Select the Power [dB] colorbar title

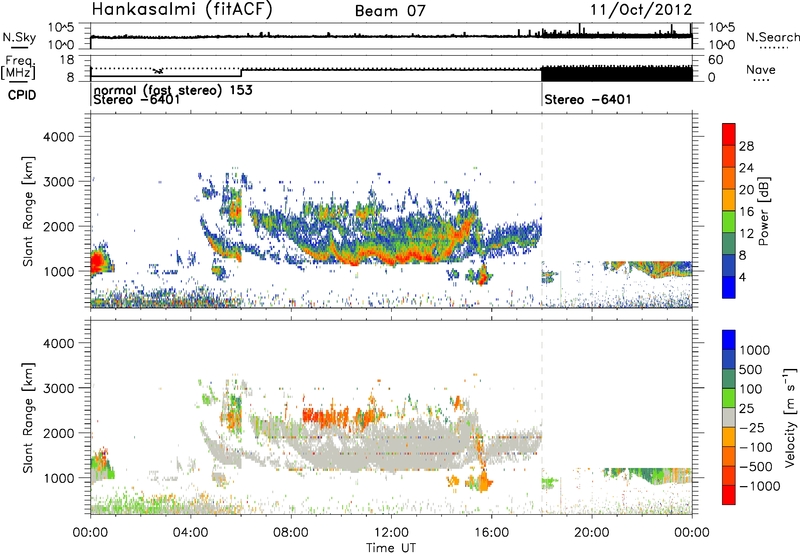tap(763, 211)
